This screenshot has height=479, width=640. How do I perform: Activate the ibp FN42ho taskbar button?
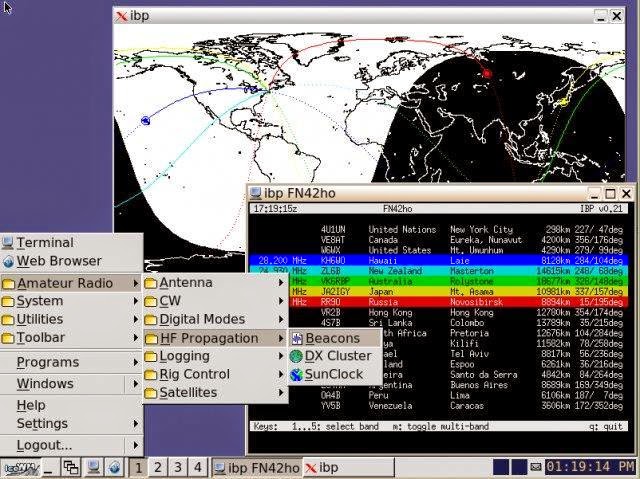(257, 468)
